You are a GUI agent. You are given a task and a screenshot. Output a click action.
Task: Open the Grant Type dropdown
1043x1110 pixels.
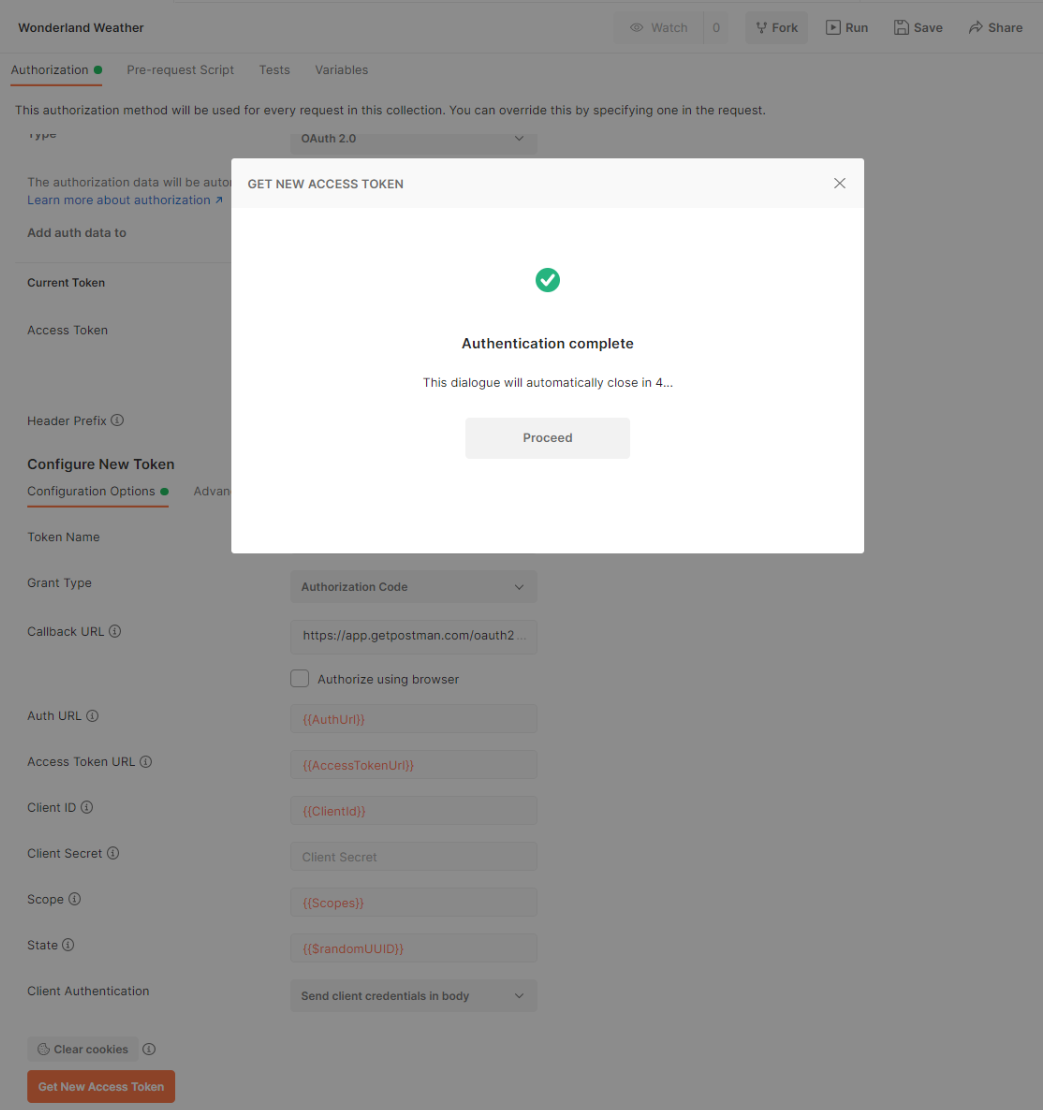click(413, 586)
